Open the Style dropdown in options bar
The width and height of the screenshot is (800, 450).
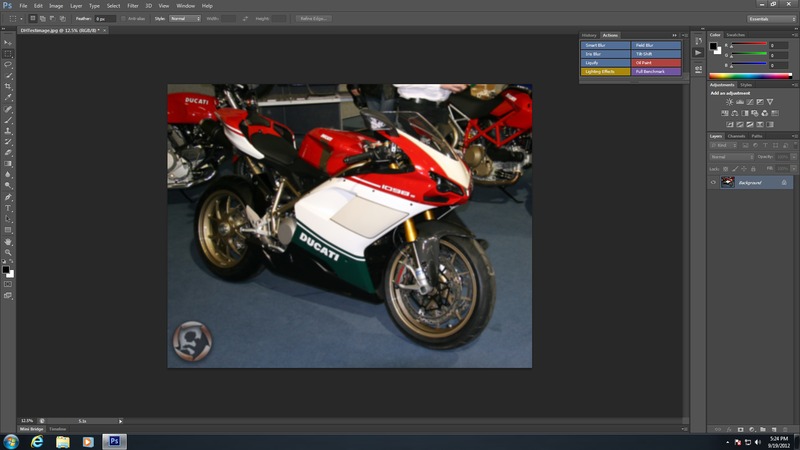[x=184, y=18]
